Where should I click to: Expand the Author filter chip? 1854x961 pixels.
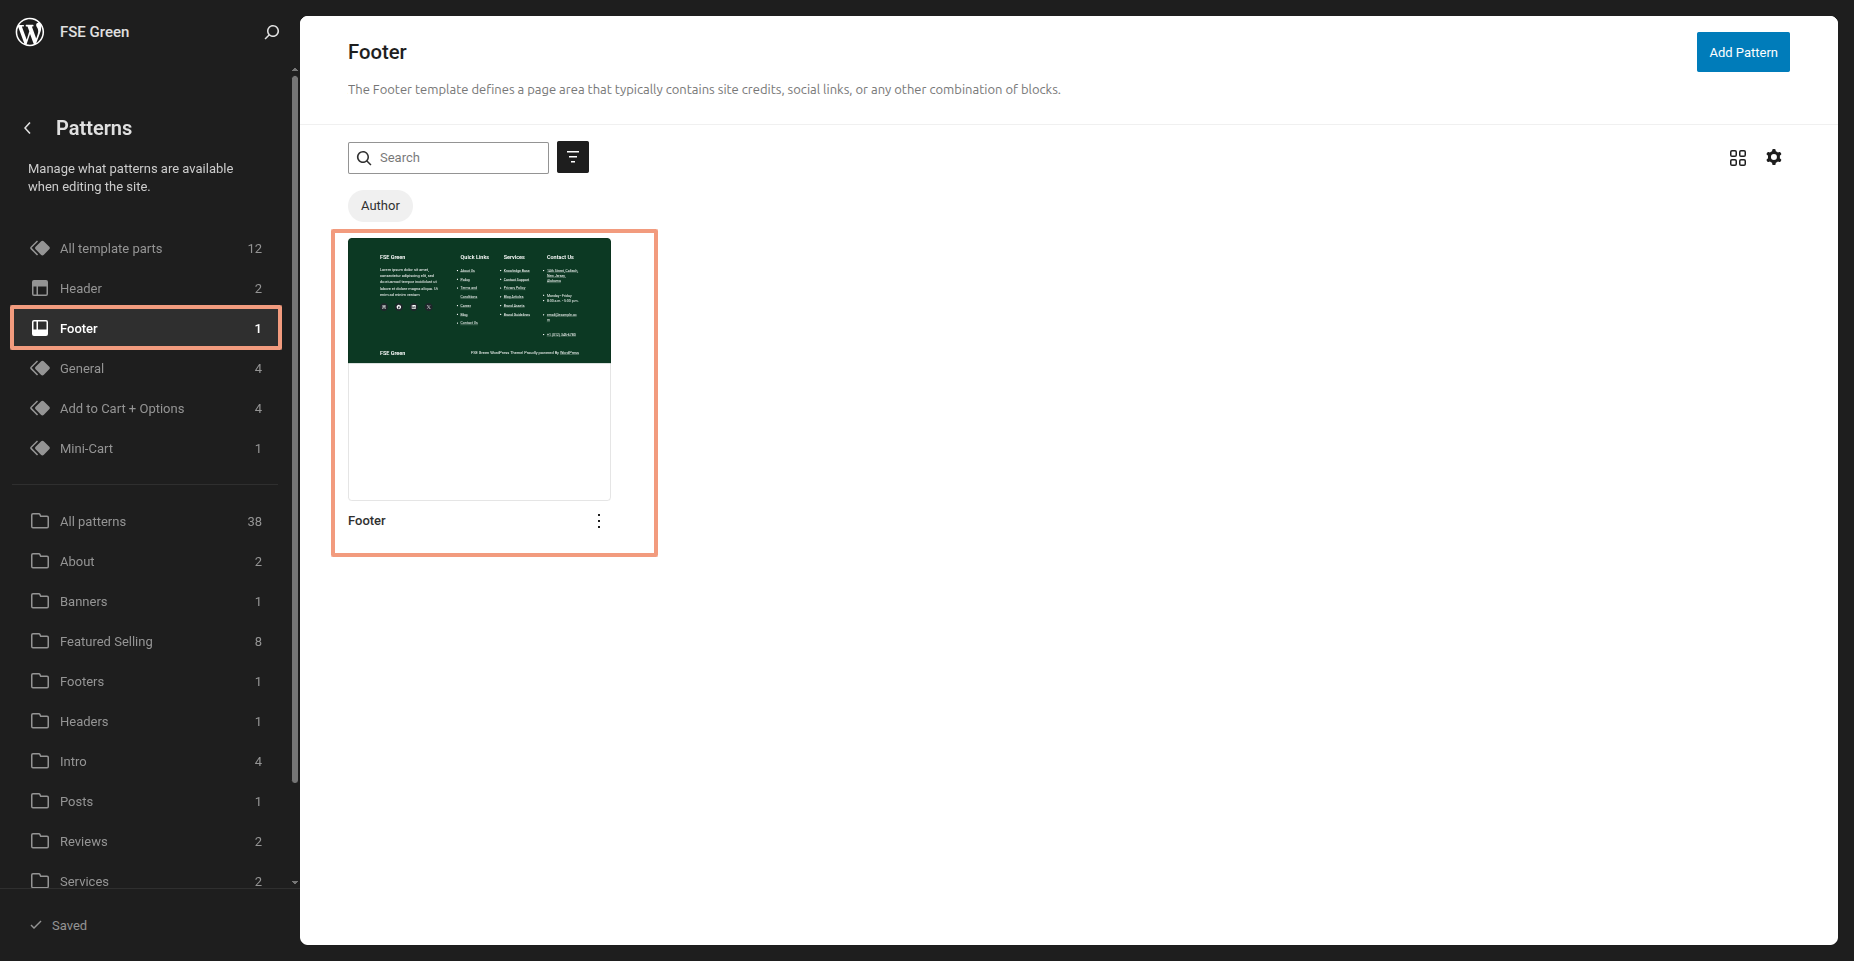380,206
